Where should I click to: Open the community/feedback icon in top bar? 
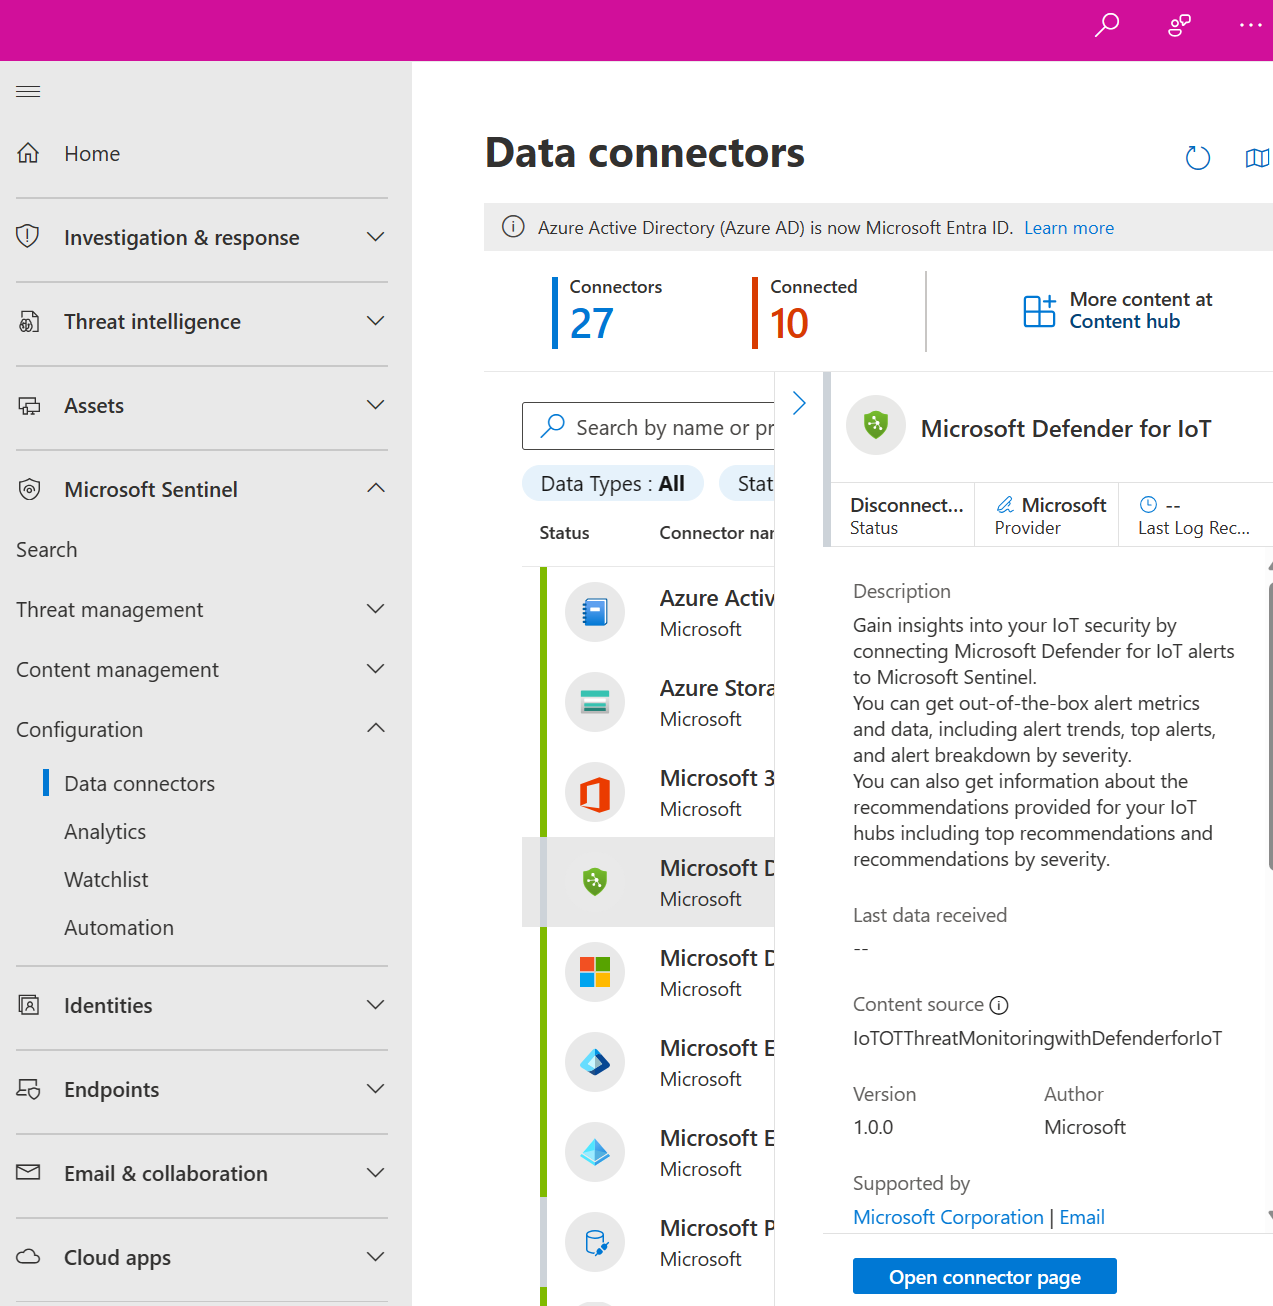click(1180, 25)
